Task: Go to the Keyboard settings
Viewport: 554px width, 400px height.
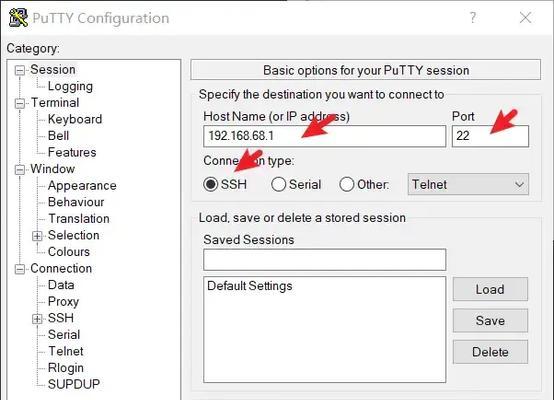Action: [75, 119]
